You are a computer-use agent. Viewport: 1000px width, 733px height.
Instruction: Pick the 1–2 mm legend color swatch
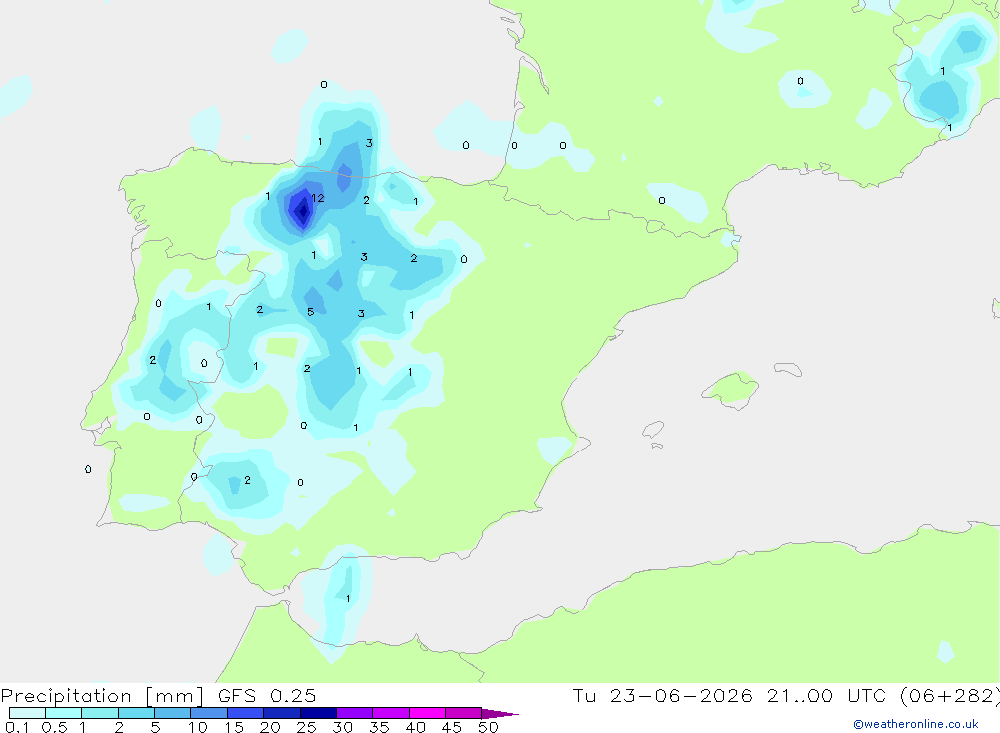pos(99,713)
